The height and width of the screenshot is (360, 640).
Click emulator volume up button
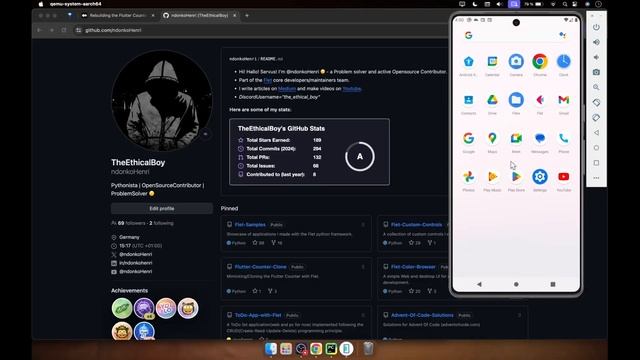coord(596,42)
